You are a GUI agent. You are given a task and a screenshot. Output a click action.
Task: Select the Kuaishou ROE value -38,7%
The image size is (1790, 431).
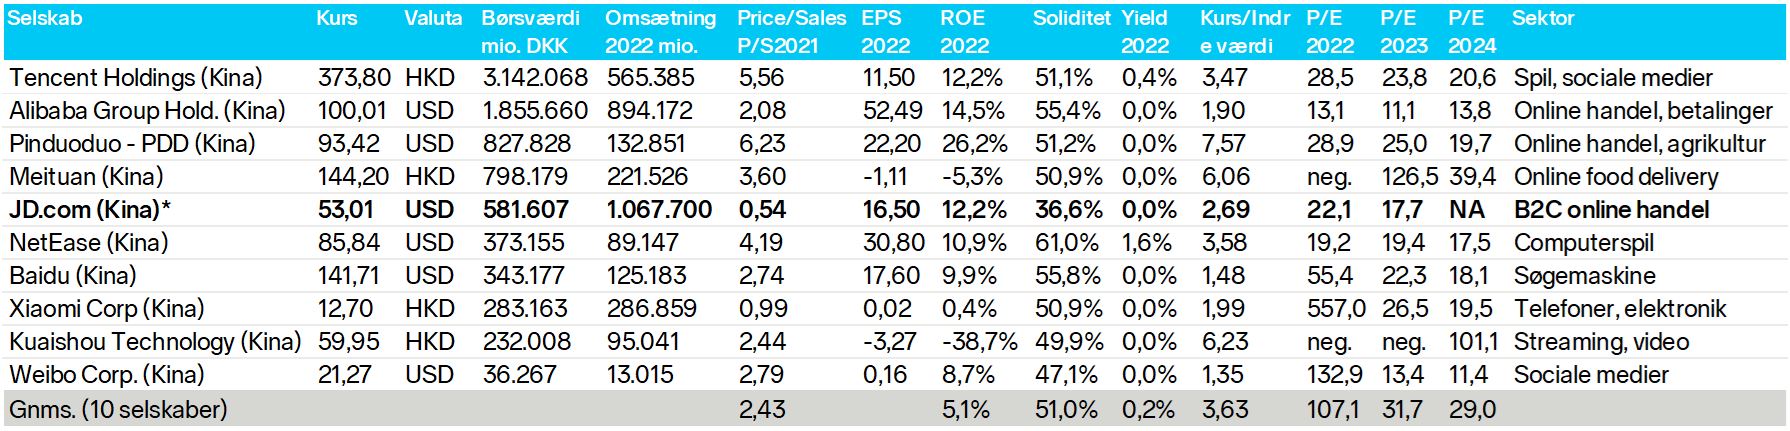pos(979,342)
